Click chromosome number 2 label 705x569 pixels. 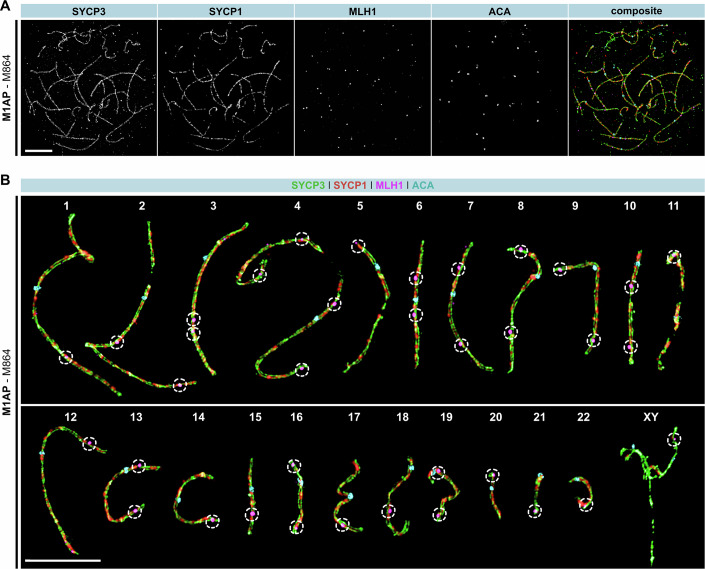pos(142,206)
